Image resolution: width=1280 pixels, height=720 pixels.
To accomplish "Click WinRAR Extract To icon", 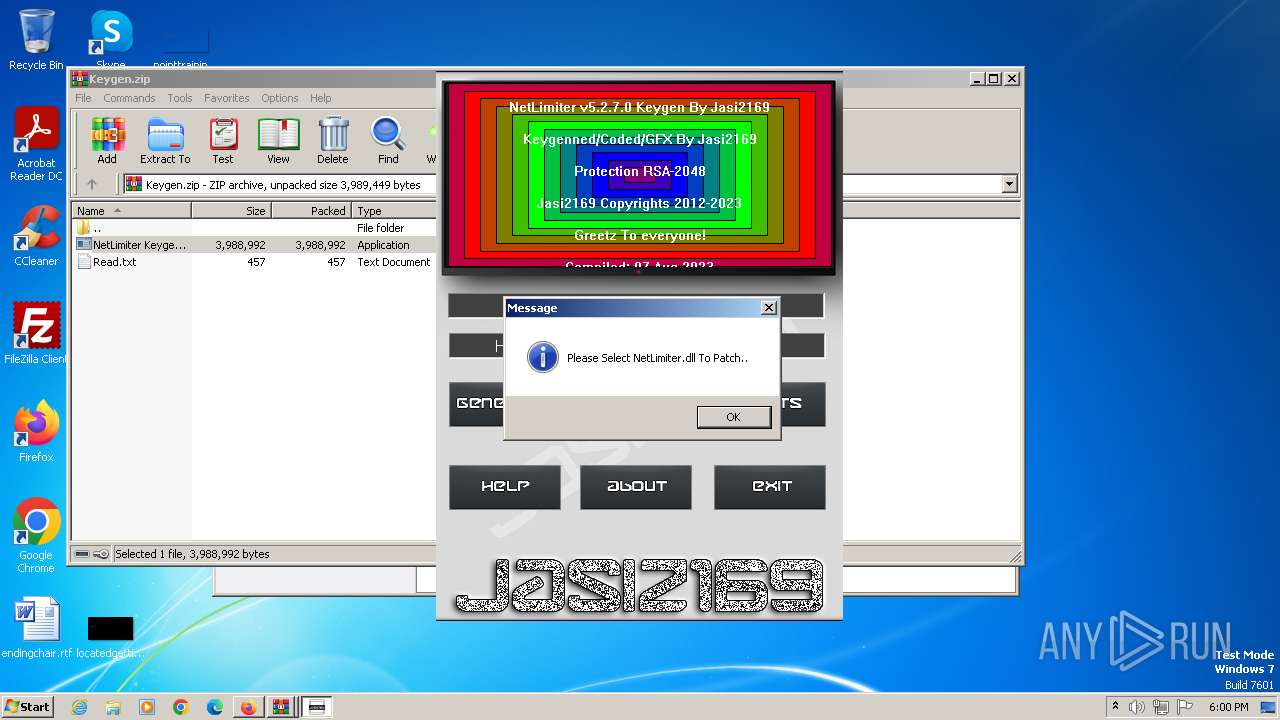I will (165, 140).
